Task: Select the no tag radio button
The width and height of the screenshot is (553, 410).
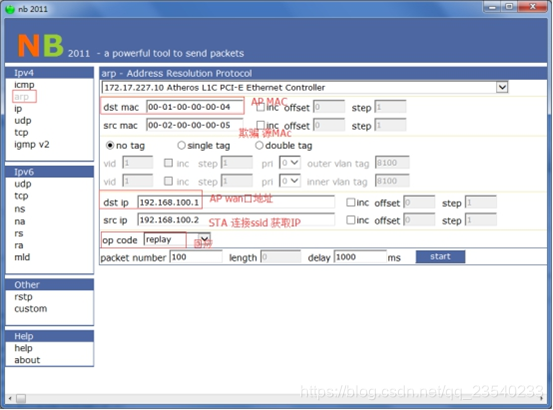Action: point(110,145)
